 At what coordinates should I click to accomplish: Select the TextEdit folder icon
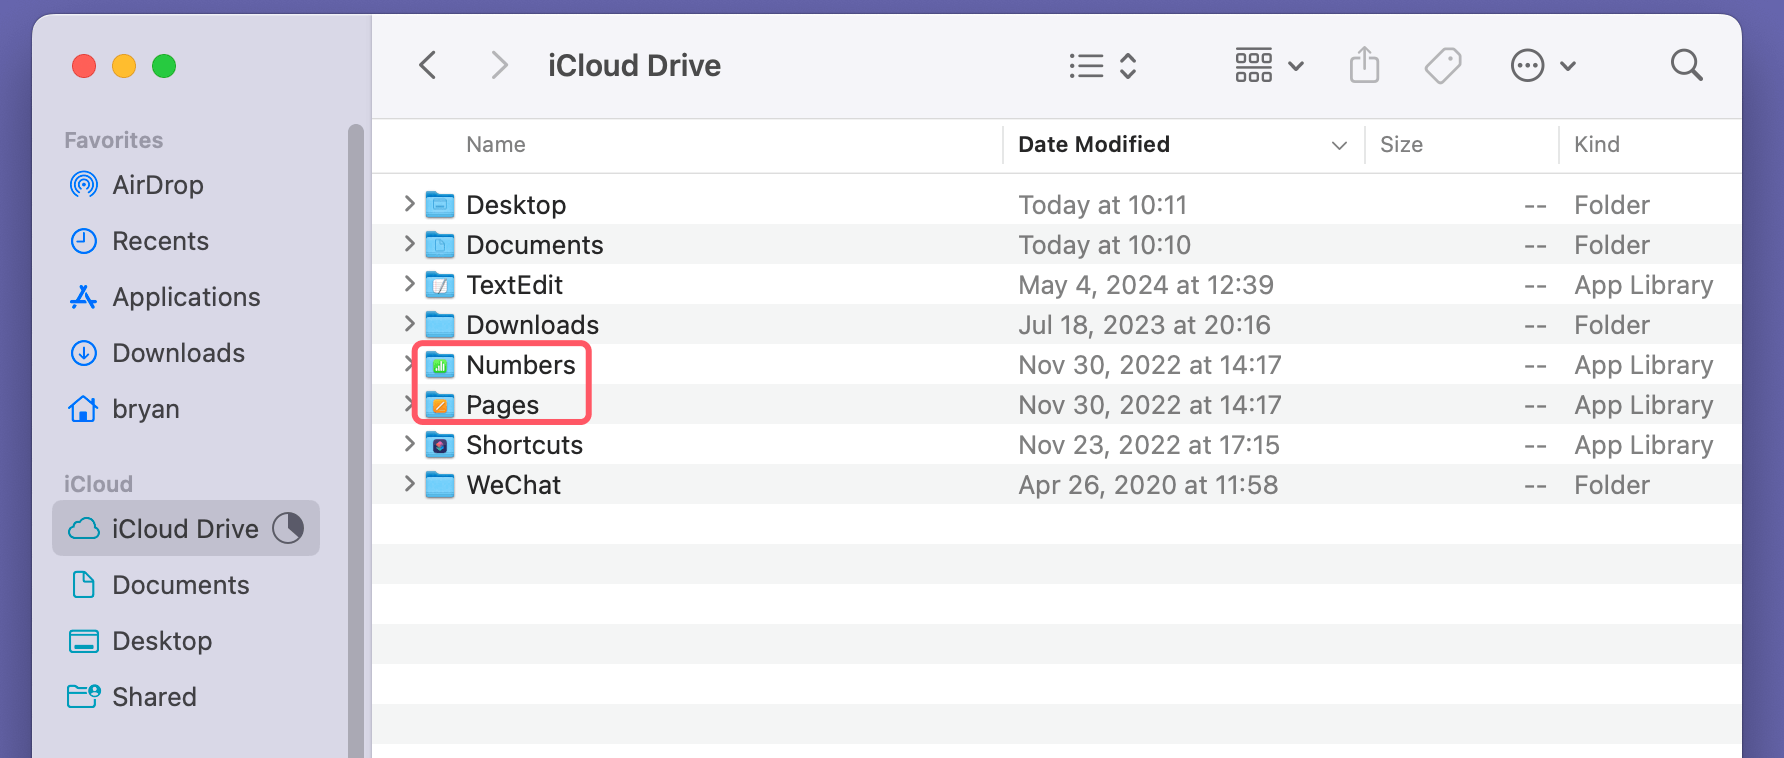click(x=440, y=285)
